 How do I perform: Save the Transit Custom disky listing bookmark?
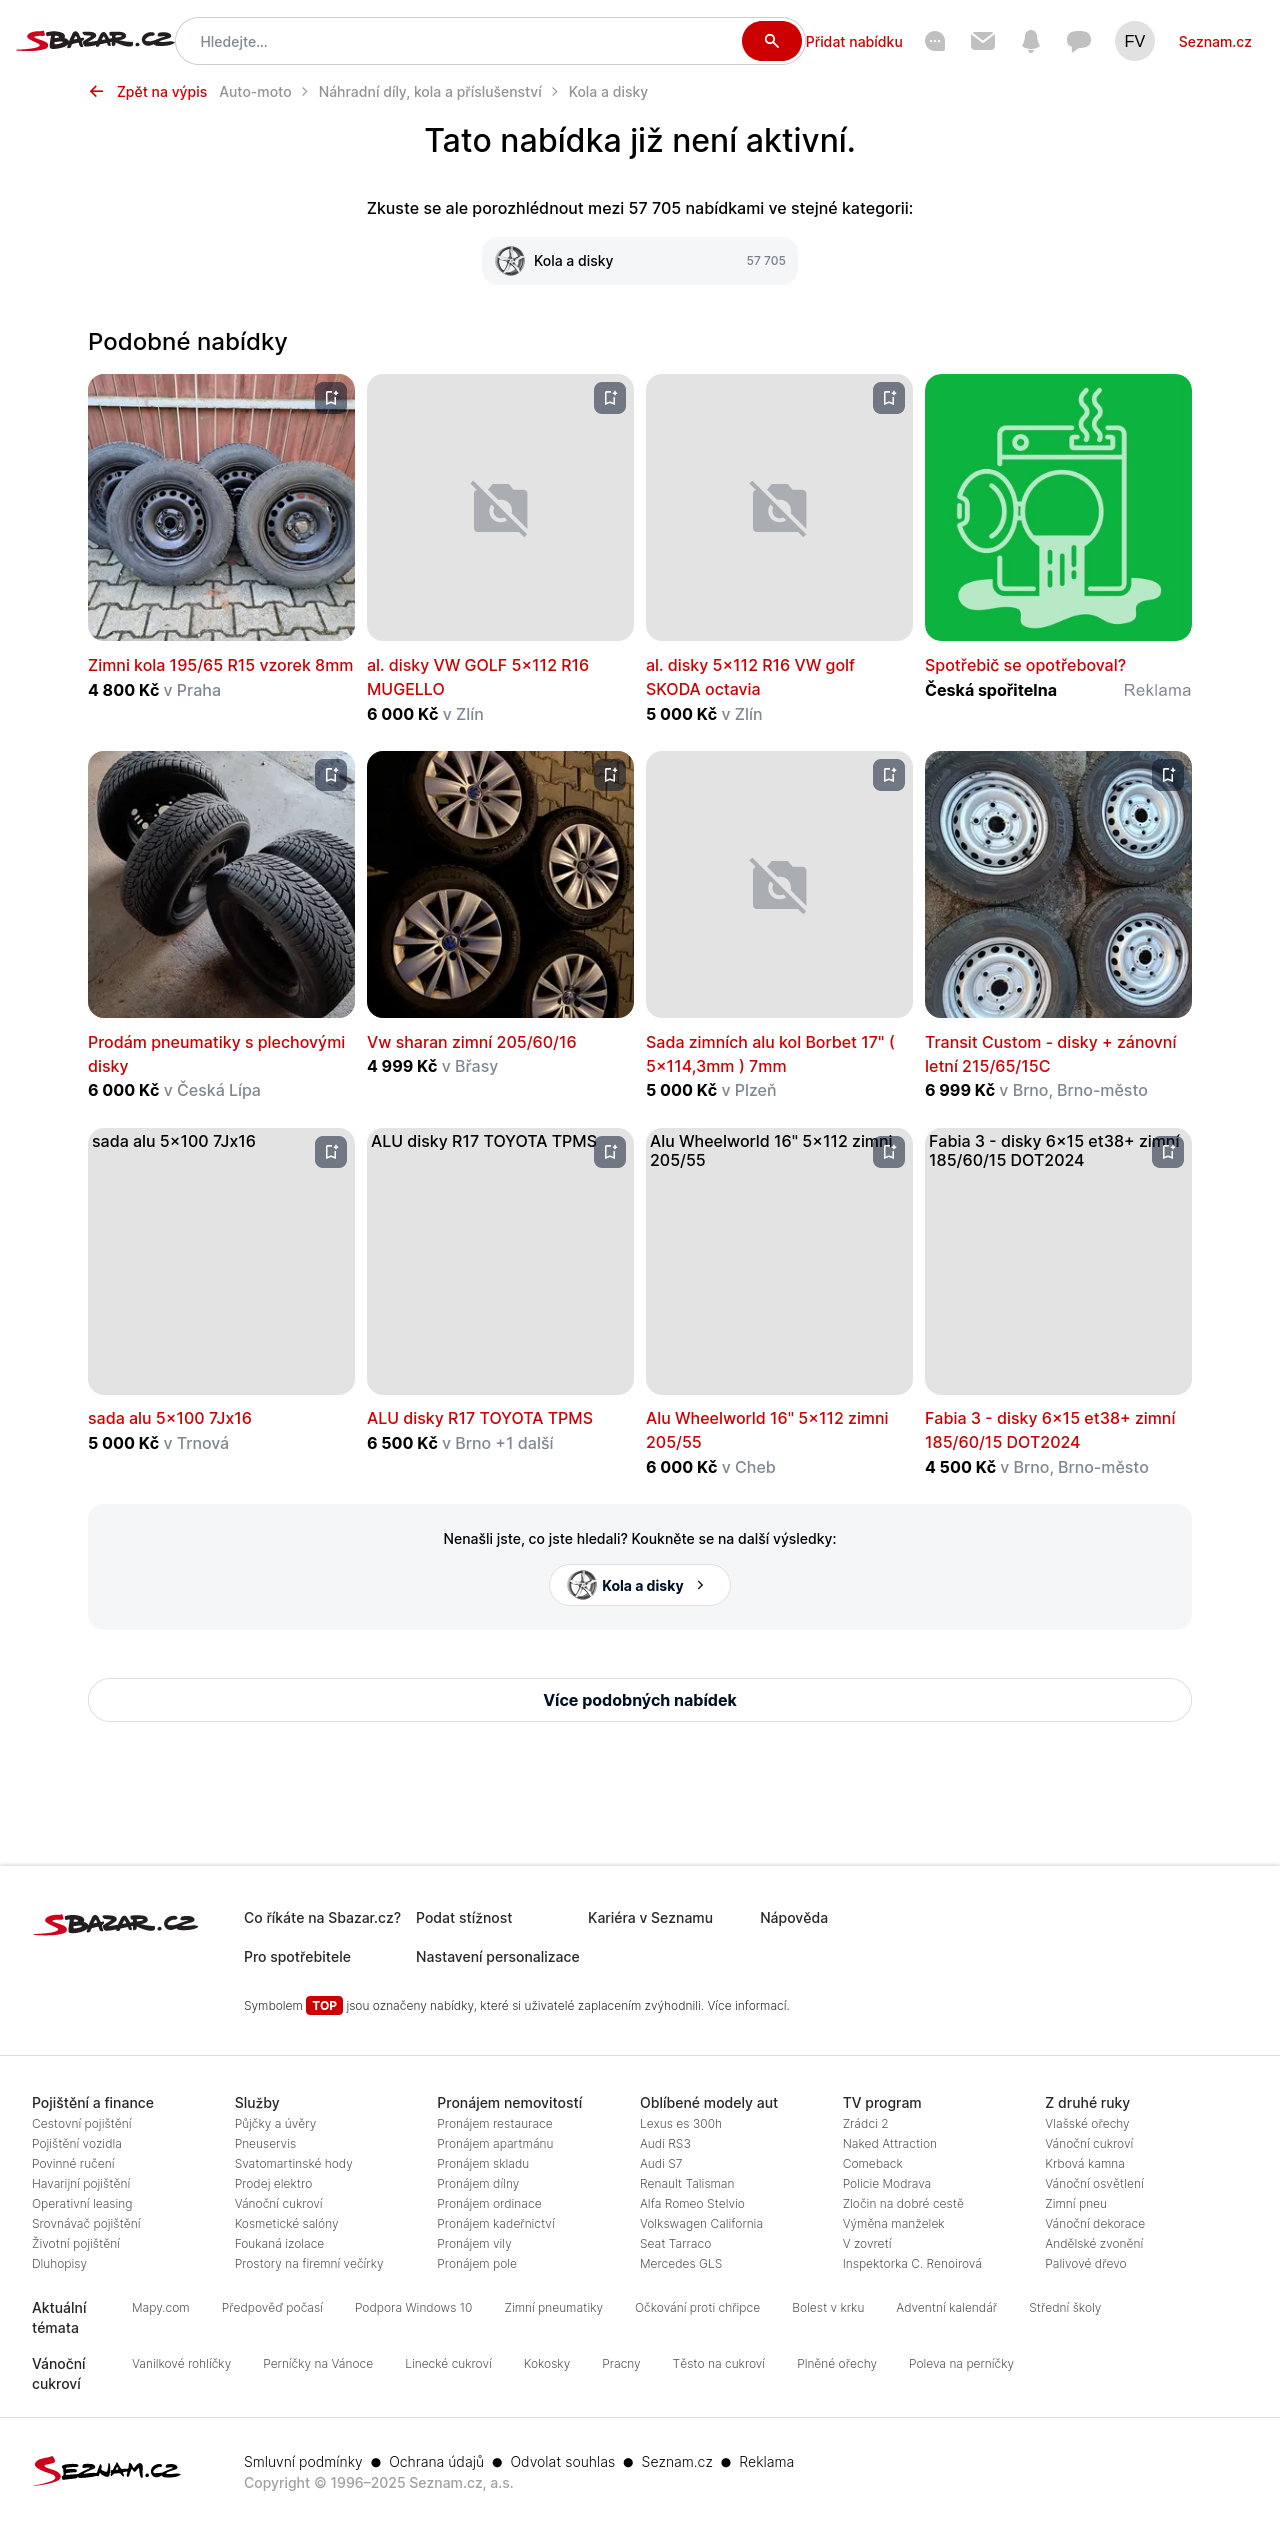pos(1168,775)
